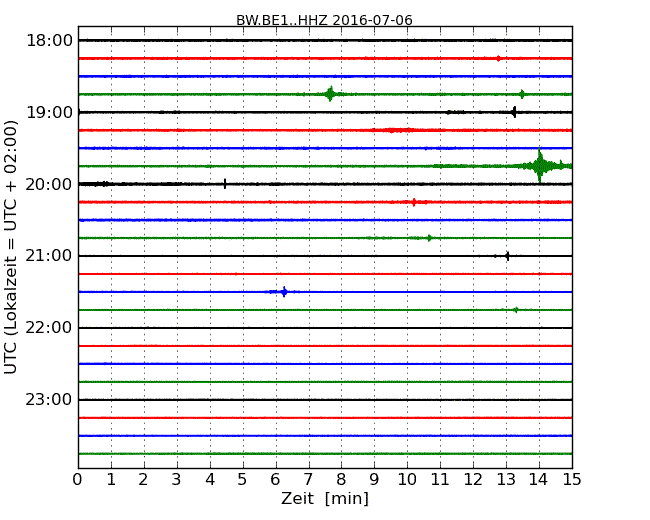Click the x-axis tick label 14

[539, 480]
